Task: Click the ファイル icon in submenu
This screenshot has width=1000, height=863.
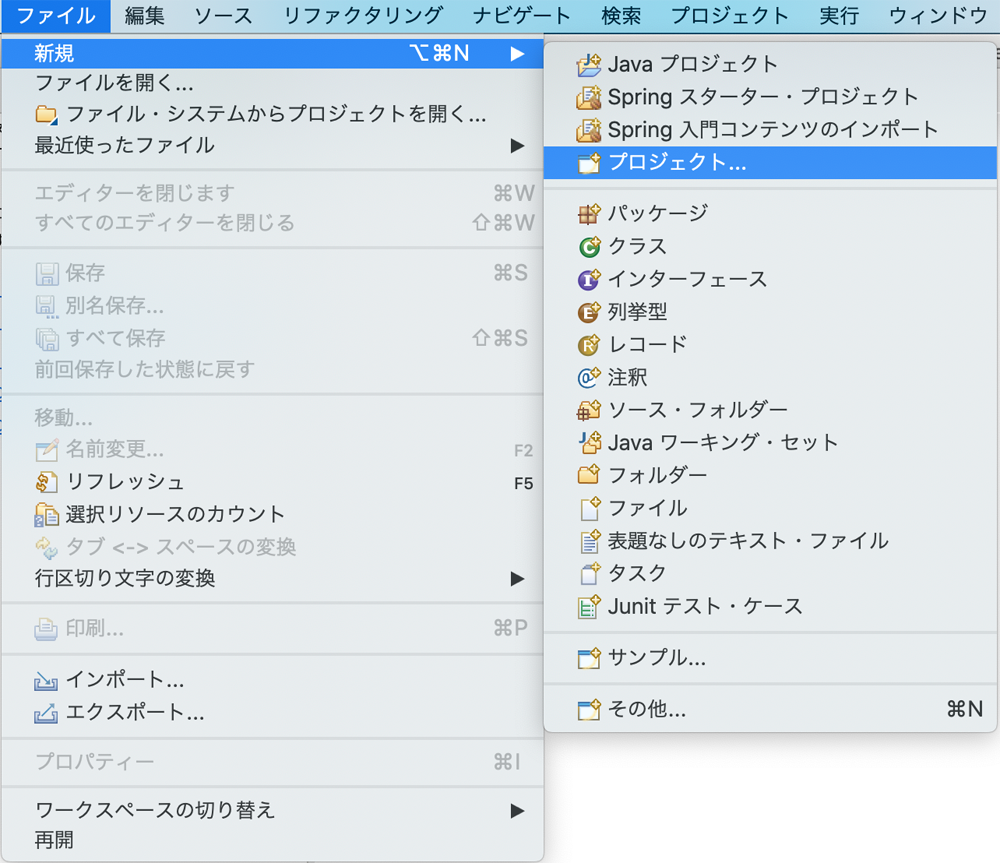Action: (x=590, y=508)
